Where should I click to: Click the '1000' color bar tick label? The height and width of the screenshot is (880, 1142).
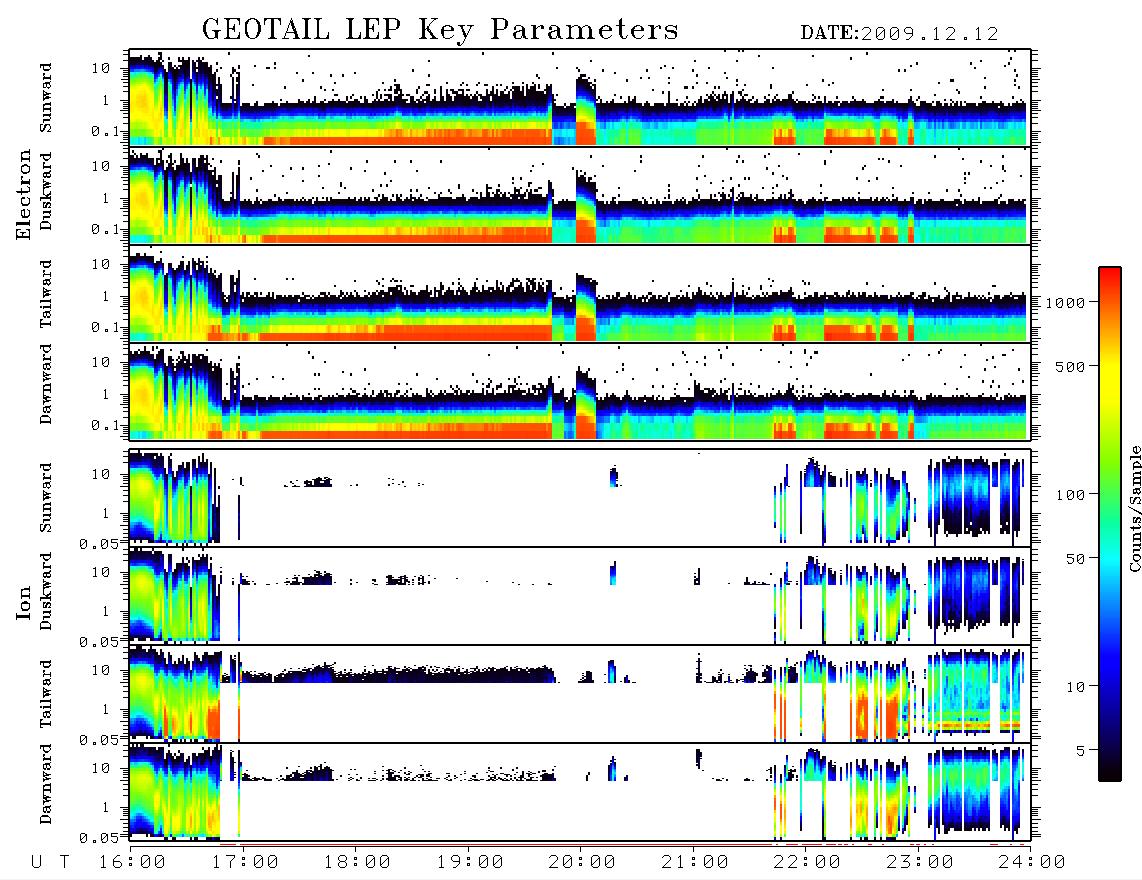(x=1065, y=303)
